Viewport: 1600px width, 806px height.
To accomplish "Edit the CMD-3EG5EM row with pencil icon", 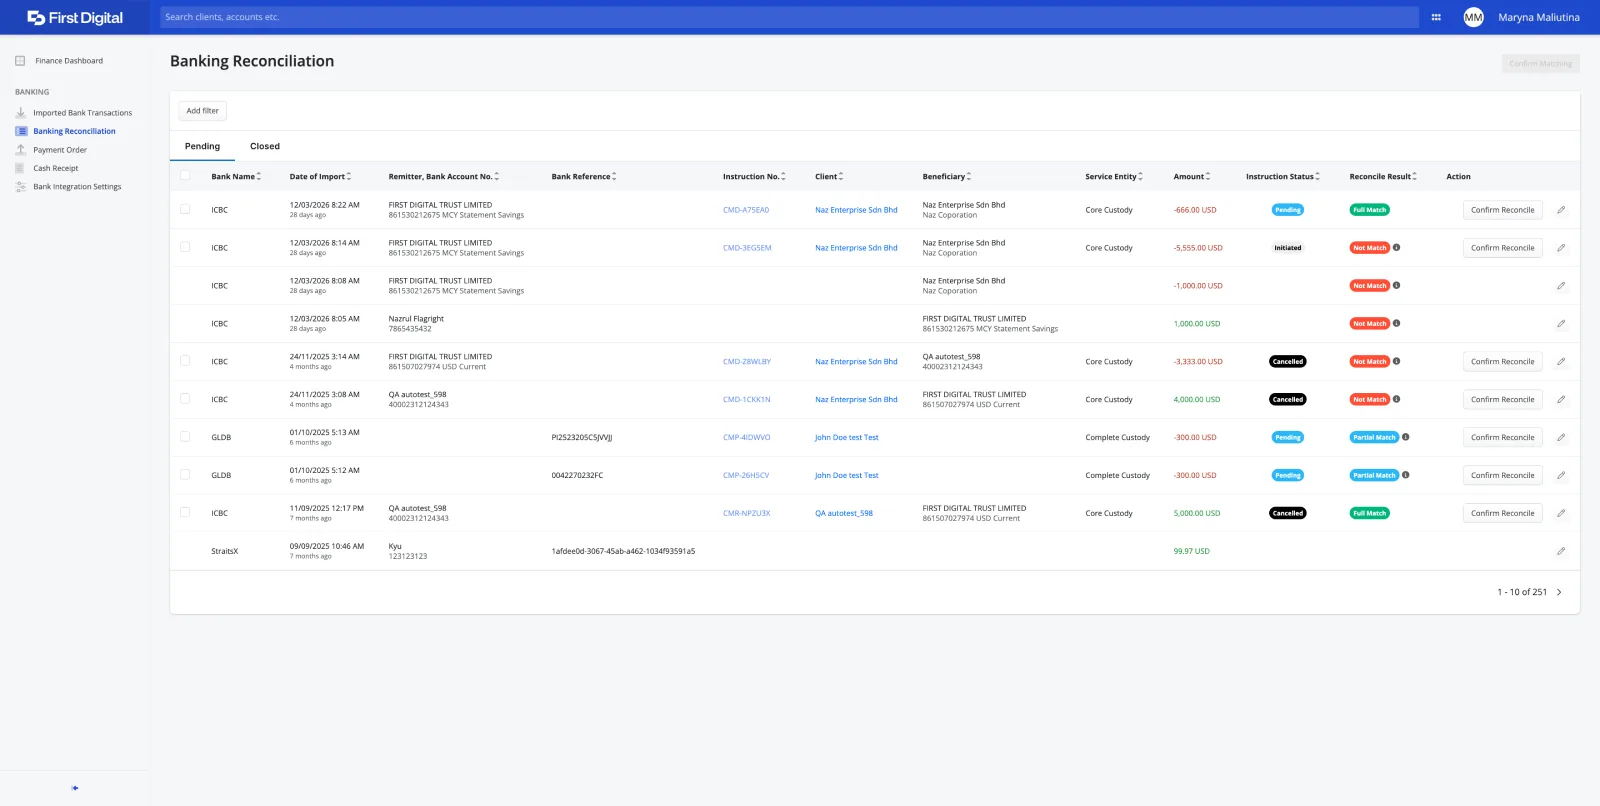I will 1561,248.
